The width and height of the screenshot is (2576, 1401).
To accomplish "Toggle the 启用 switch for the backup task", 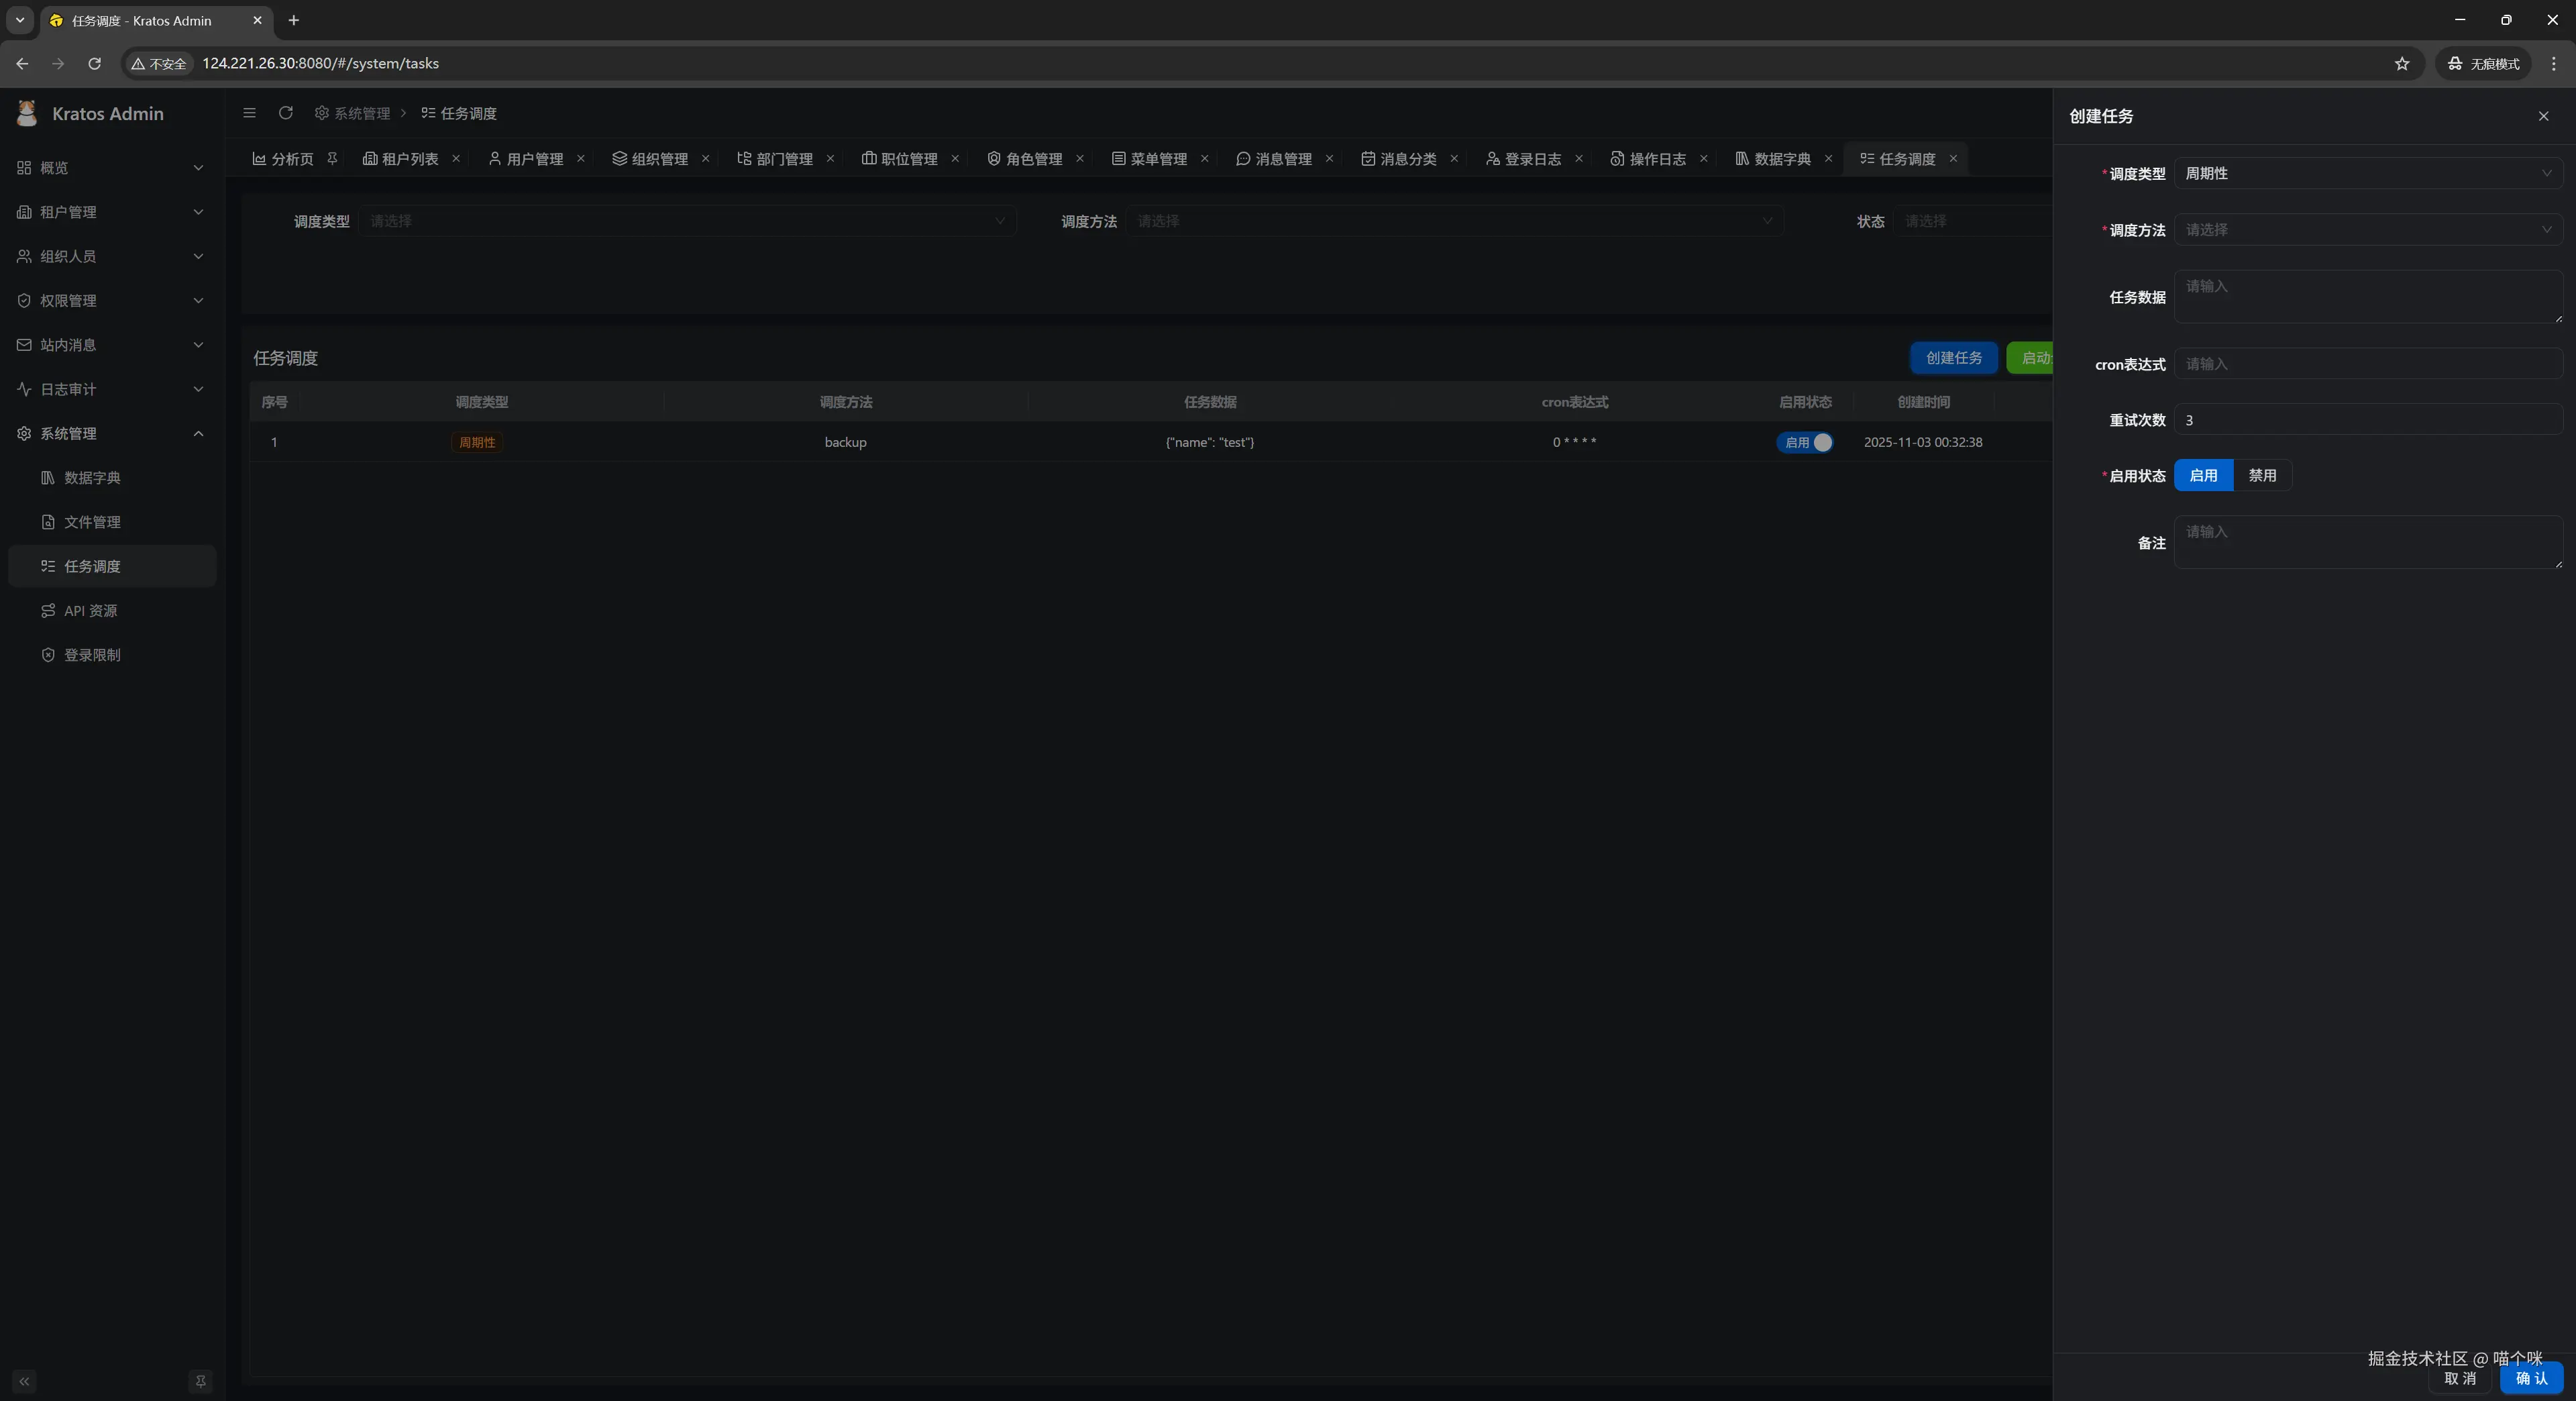I will click(x=1805, y=442).
